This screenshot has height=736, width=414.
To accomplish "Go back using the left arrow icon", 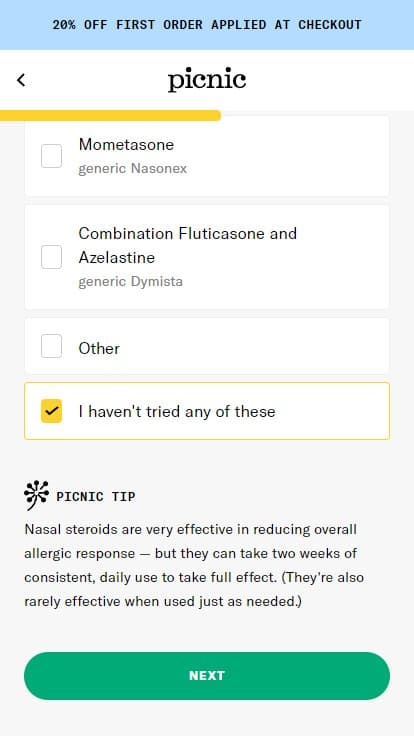I will [x=21, y=80].
